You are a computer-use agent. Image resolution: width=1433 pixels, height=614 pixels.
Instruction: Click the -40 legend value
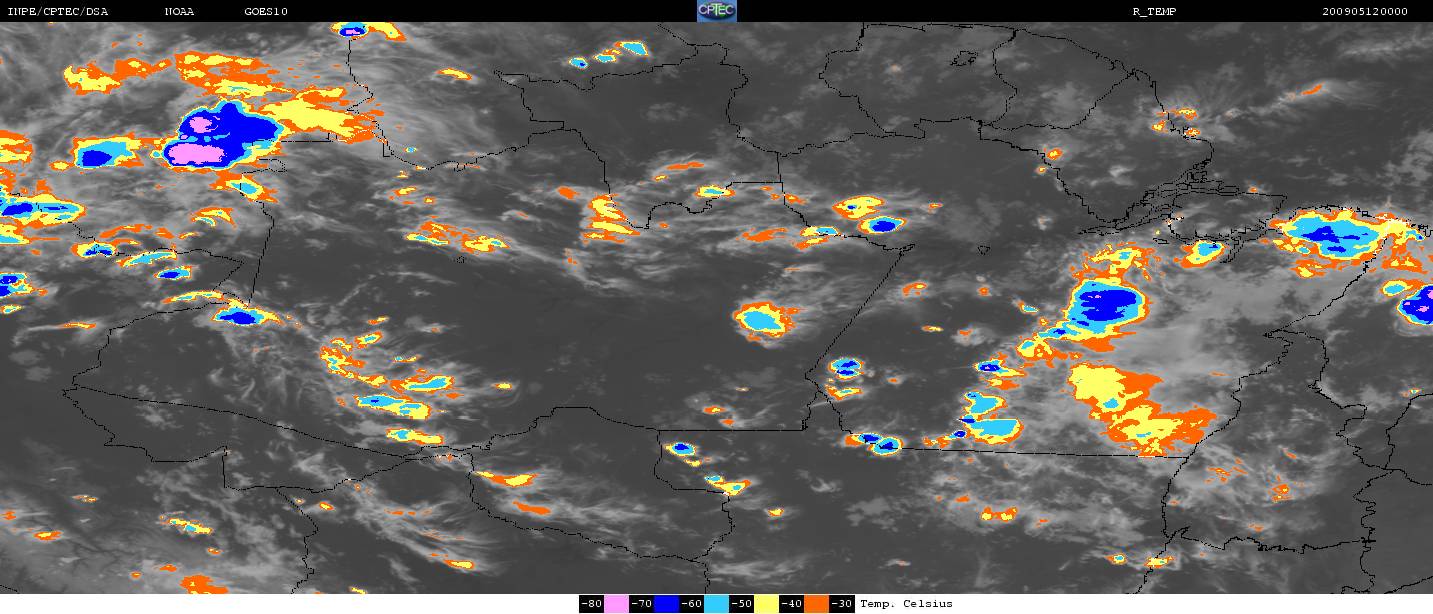tap(791, 604)
